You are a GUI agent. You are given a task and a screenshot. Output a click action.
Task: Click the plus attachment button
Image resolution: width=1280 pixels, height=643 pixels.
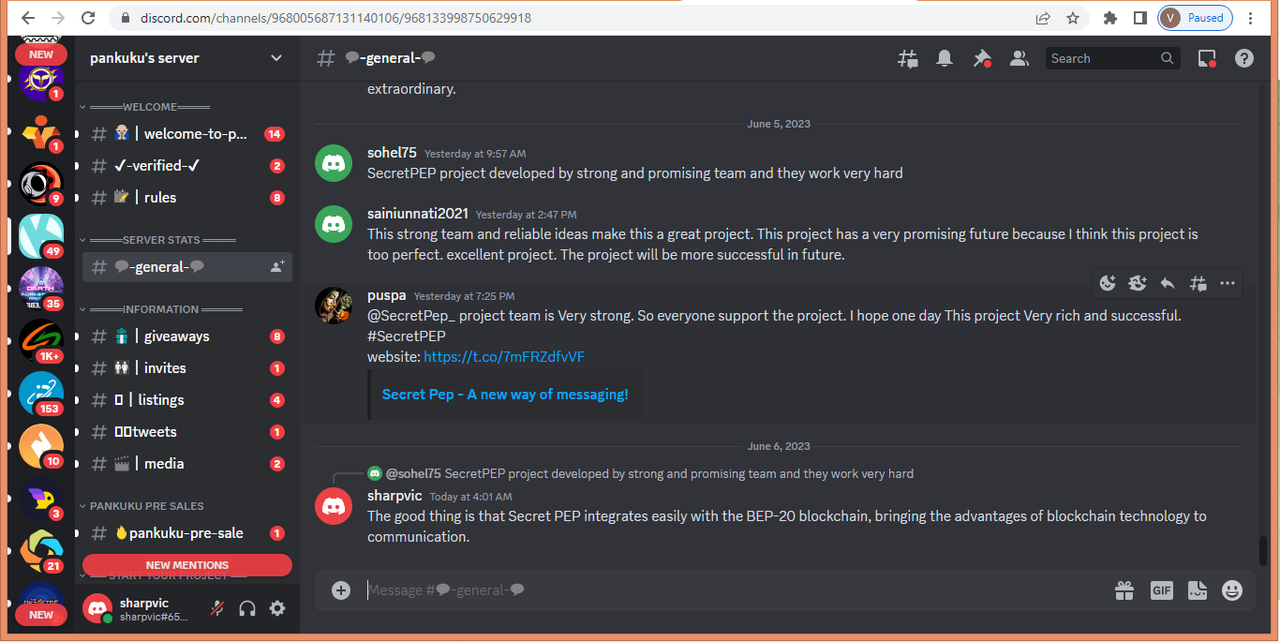click(x=341, y=590)
